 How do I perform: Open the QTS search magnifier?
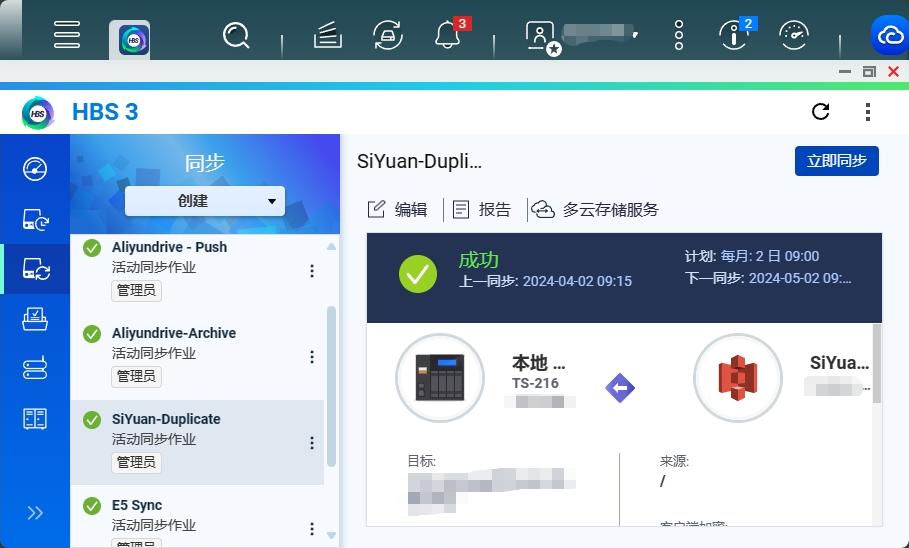coord(236,35)
